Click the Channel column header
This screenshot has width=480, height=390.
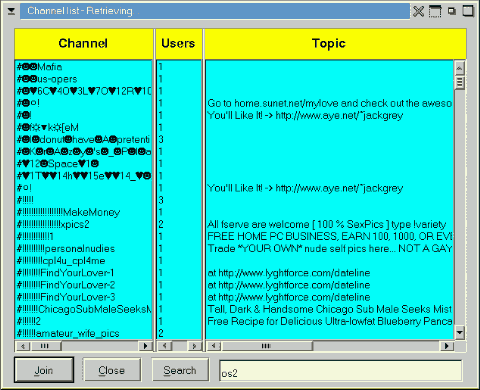83,44
